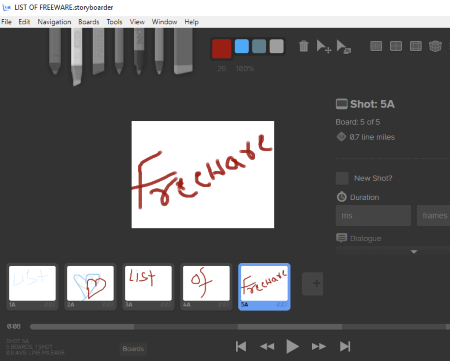Open the red current color swatch
Screen dimensions: 450x361
click(221, 49)
